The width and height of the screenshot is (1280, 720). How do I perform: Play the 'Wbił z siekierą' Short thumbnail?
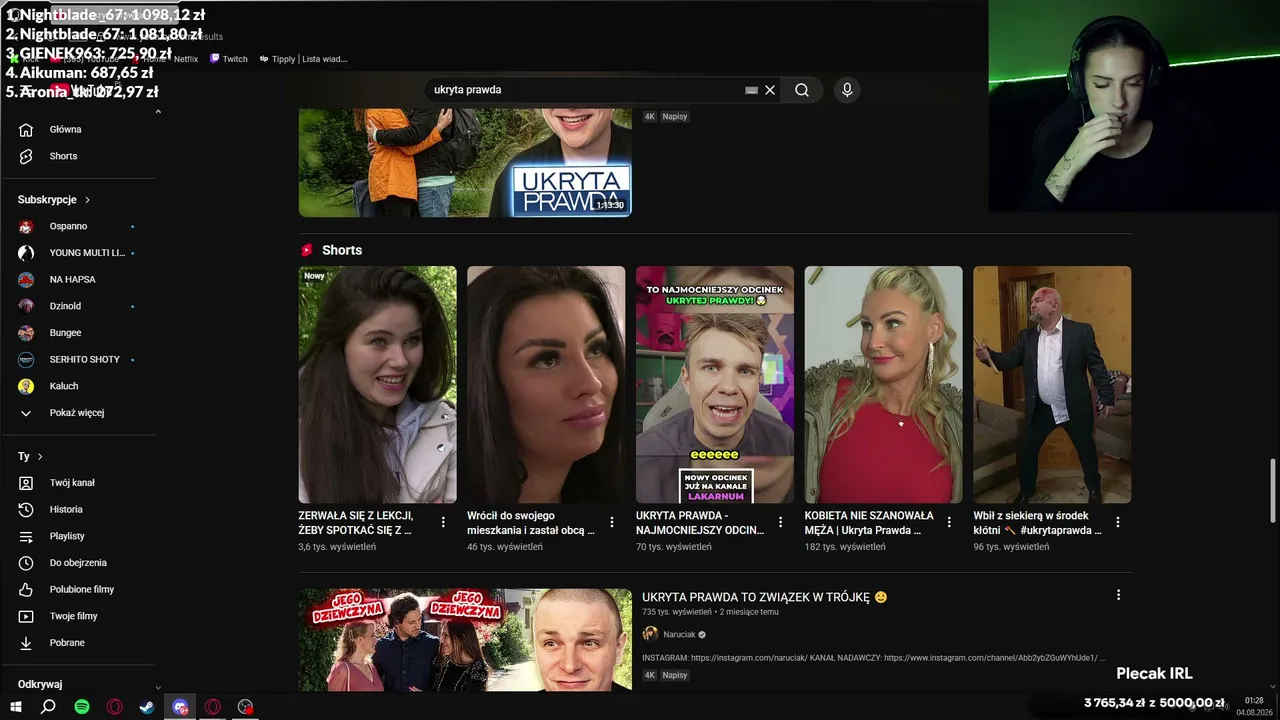(x=1052, y=384)
